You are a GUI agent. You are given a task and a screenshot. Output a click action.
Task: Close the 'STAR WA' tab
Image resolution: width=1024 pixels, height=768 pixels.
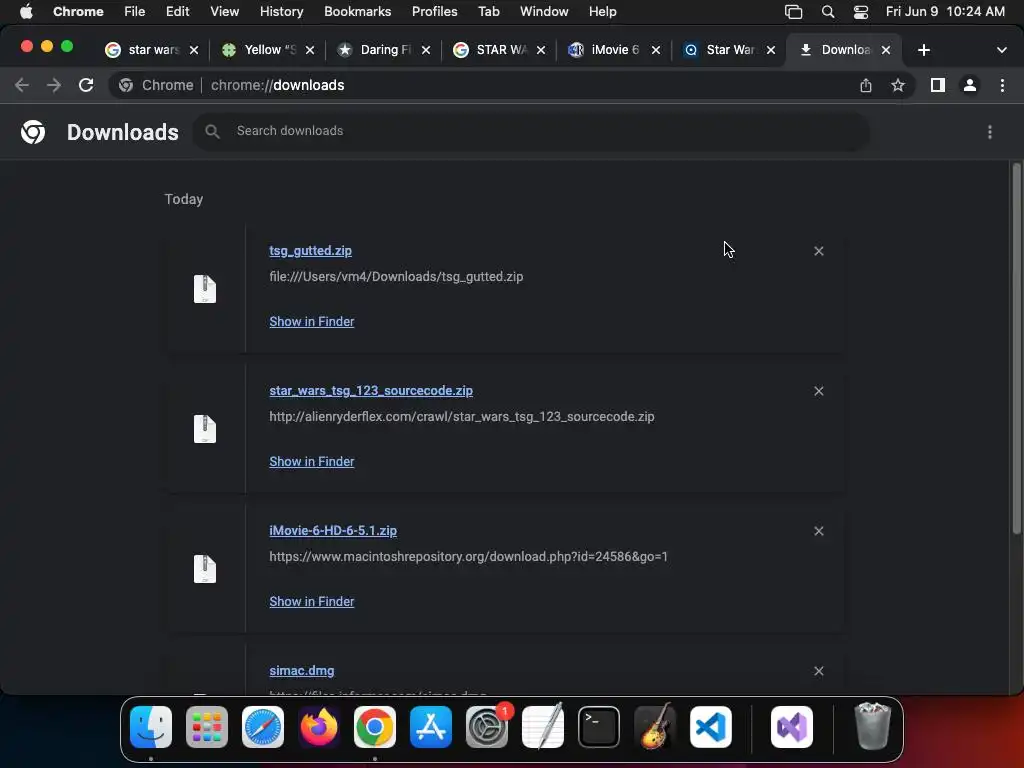[x=541, y=50]
